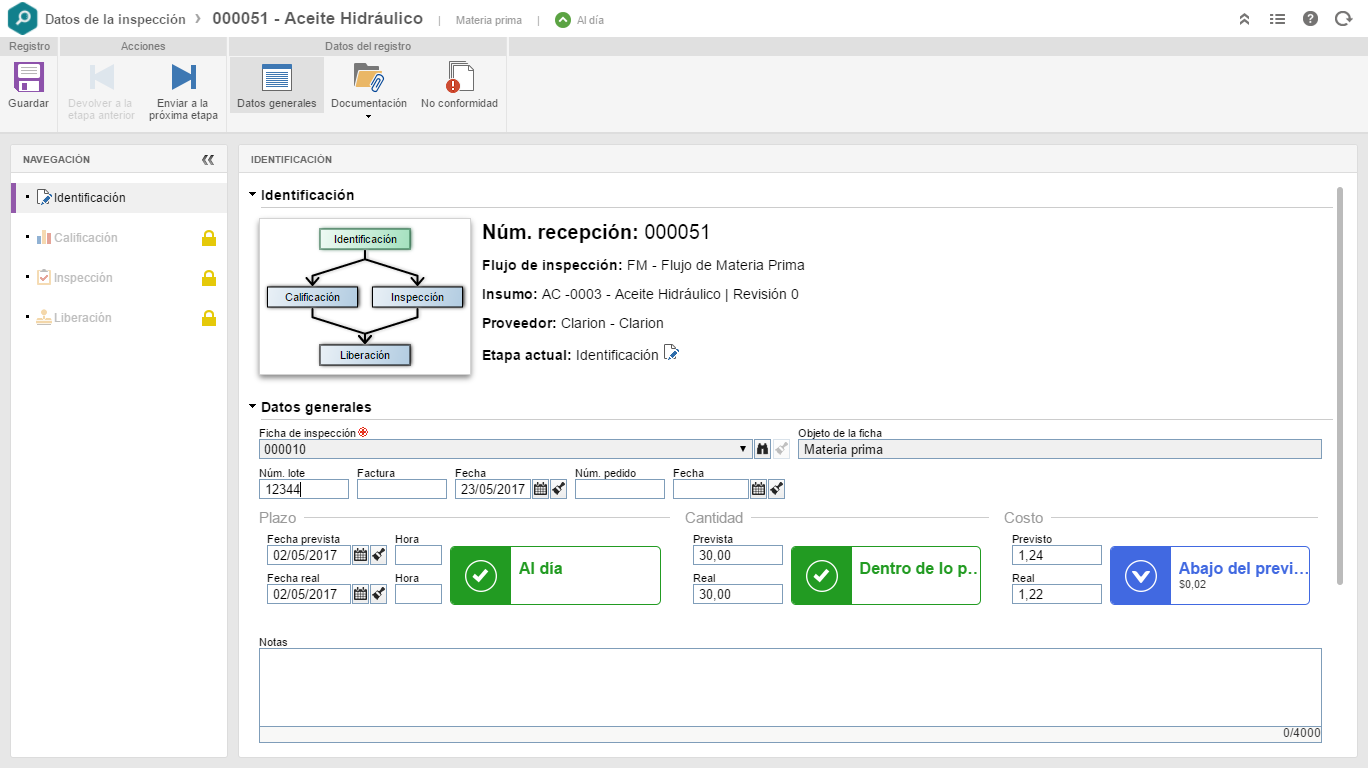Collapse the Navegación panel
Viewport: 1368px width, 768px height.
click(x=208, y=159)
